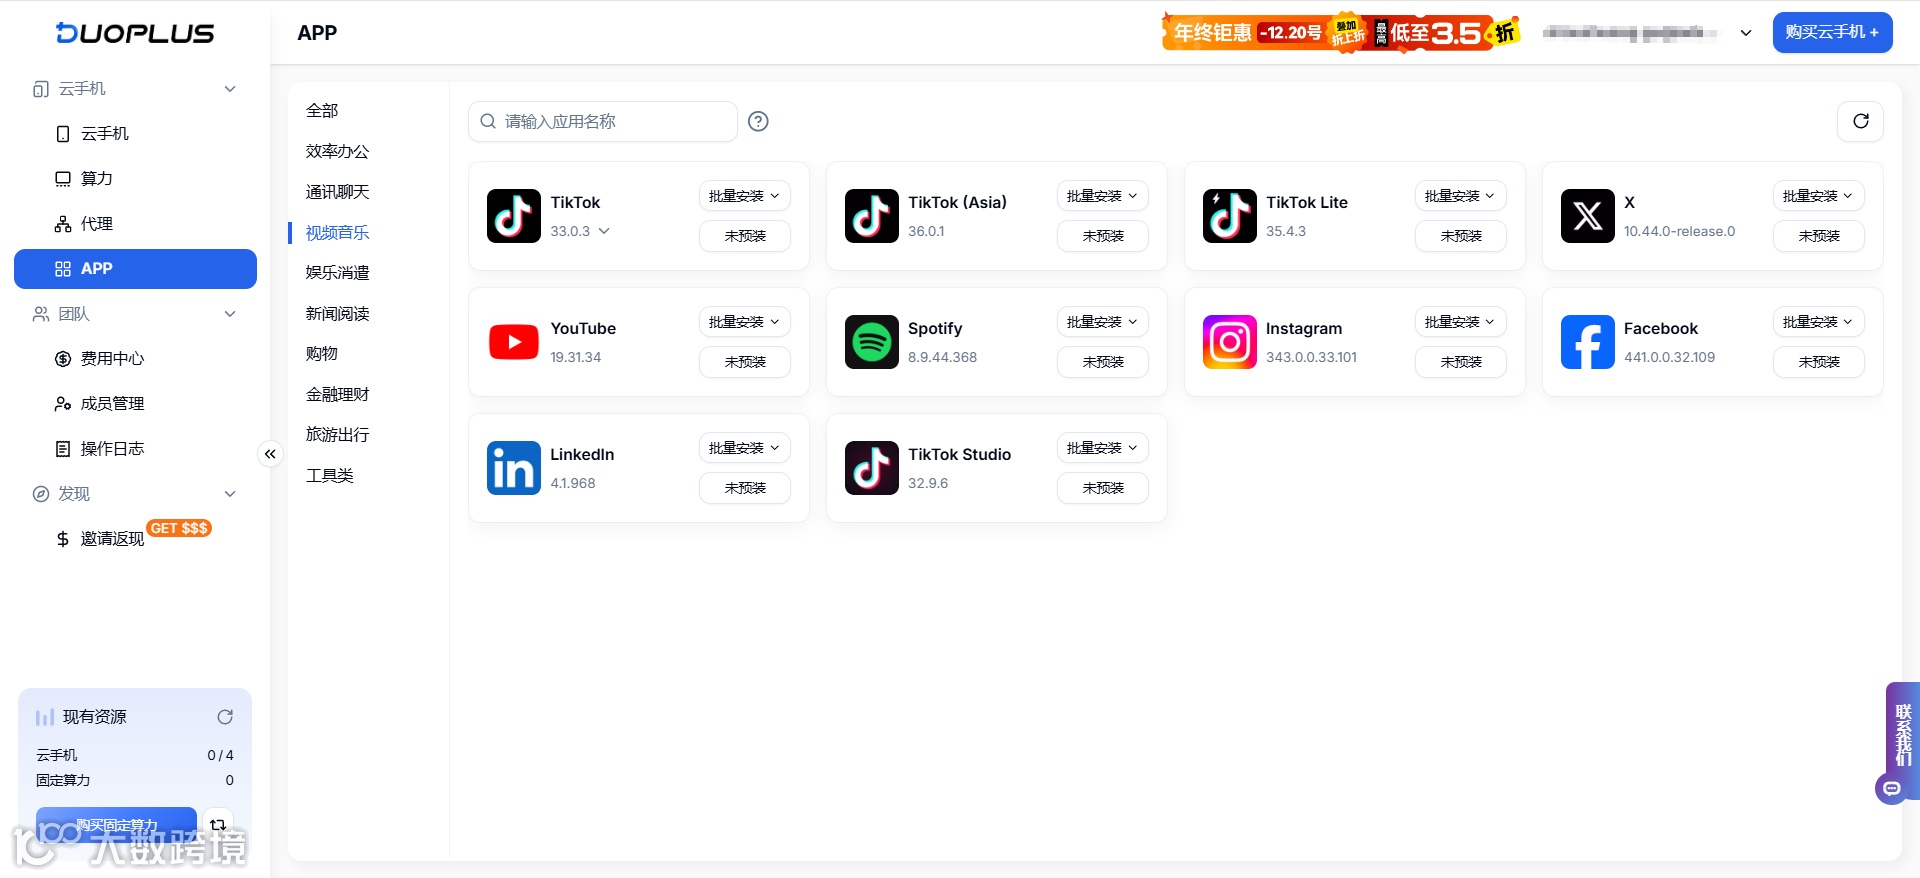The image size is (1920, 878).
Task: Open the account dropdown arrow
Action: click(1746, 33)
